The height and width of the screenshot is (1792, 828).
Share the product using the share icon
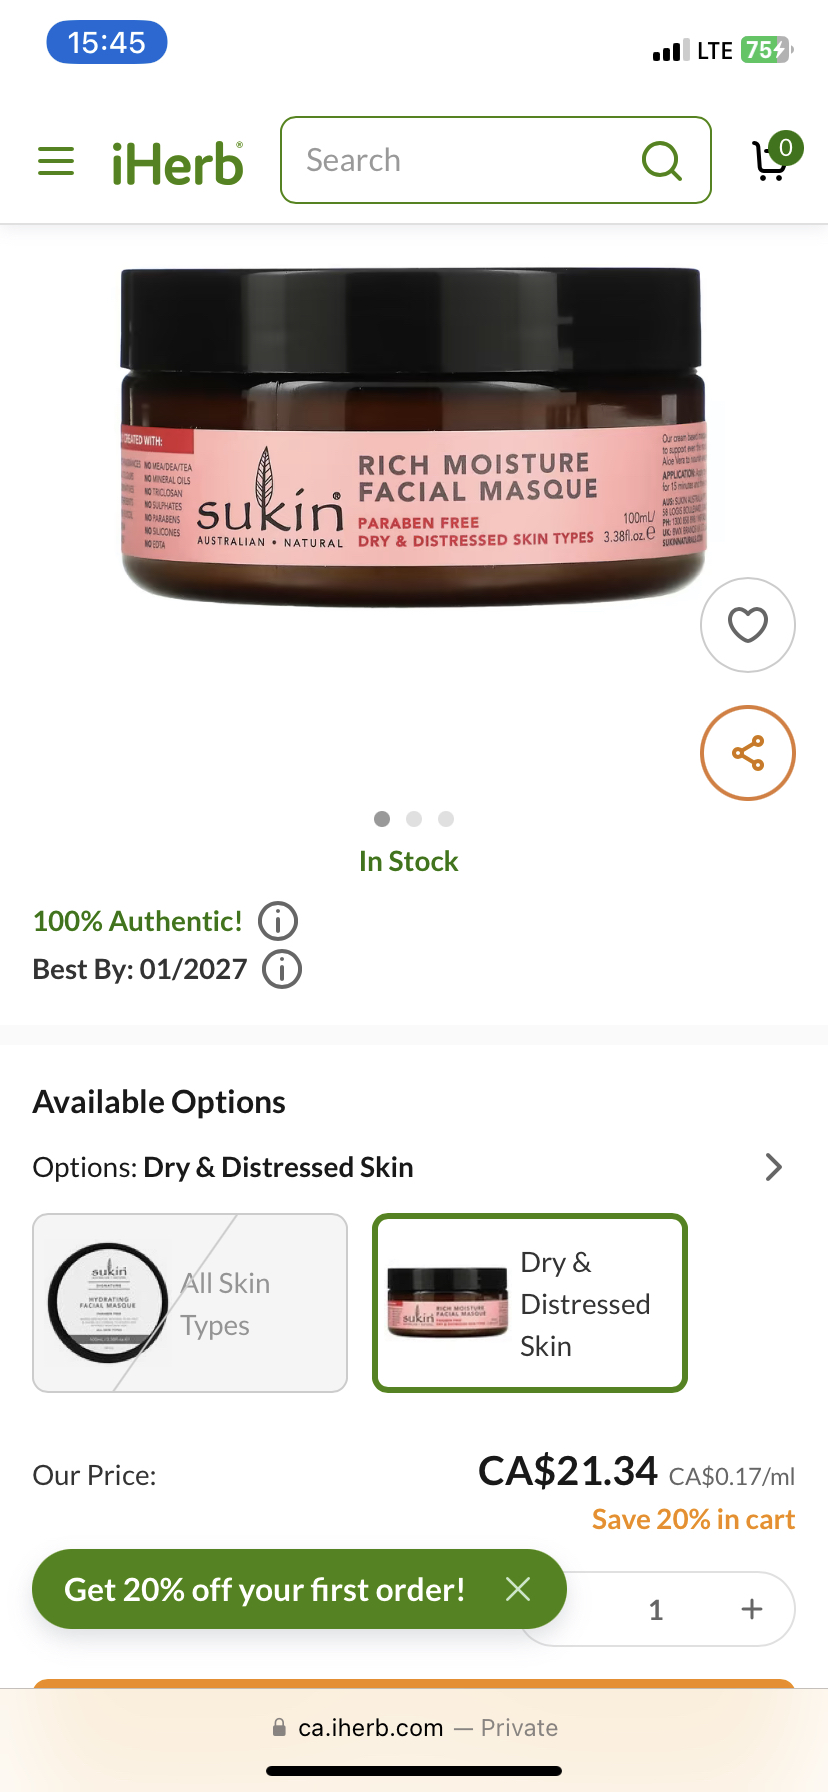pos(747,752)
